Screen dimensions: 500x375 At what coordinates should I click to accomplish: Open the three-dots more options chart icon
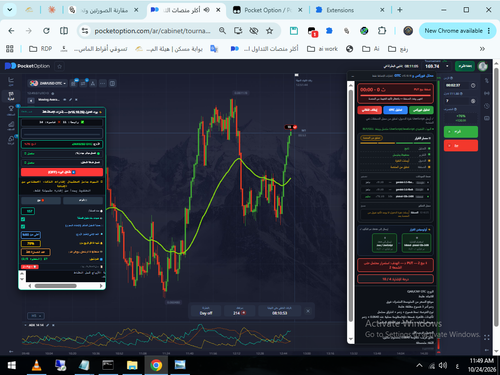103,83
